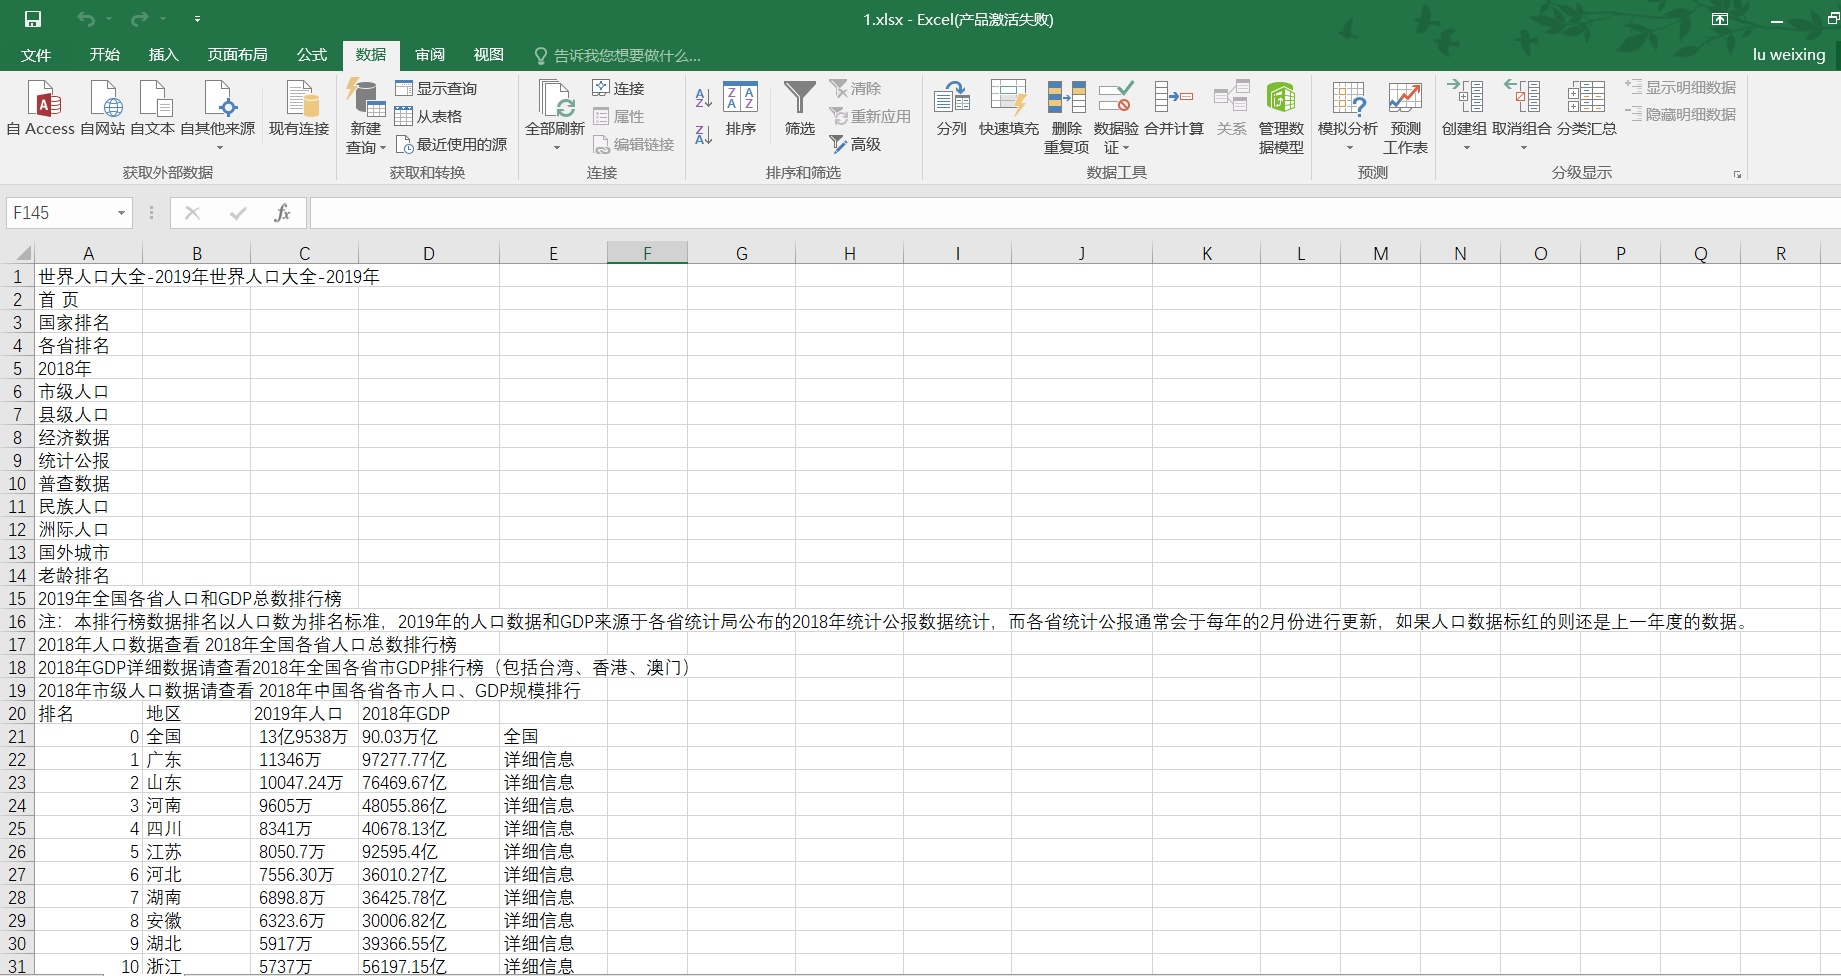This screenshot has width=1841, height=976.
Task: Click Consolidate (合并计算)
Action: click(1174, 108)
